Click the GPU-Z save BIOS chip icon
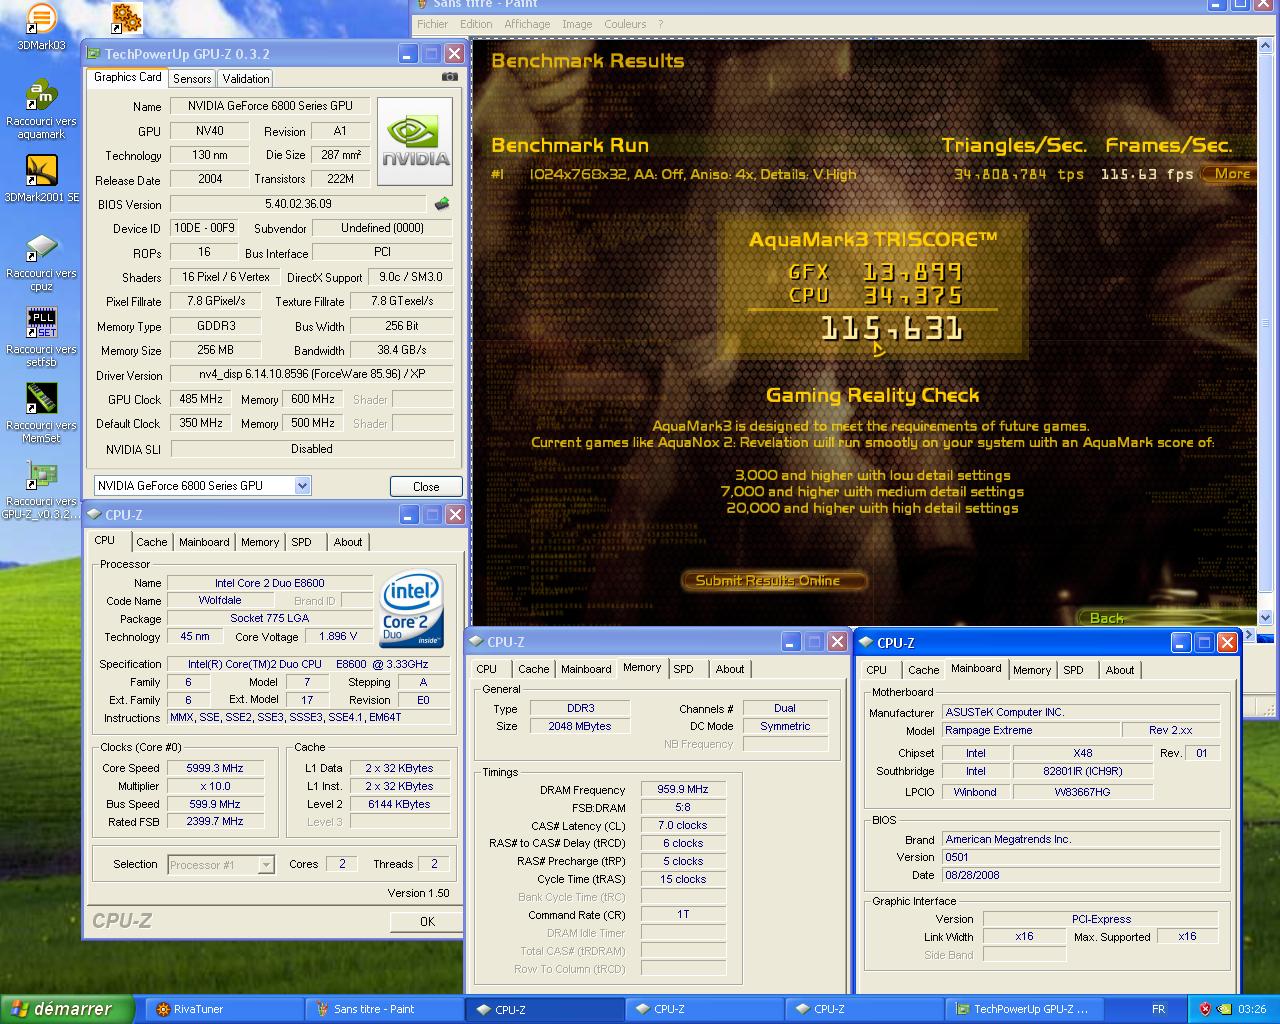The width and height of the screenshot is (1280, 1024). point(441,204)
